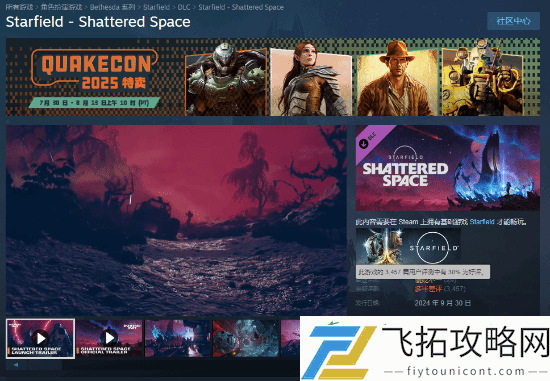Open the blue Starfield link in requirement notice
The height and width of the screenshot is (381, 550).
pyautogui.click(x=482, y=222)
